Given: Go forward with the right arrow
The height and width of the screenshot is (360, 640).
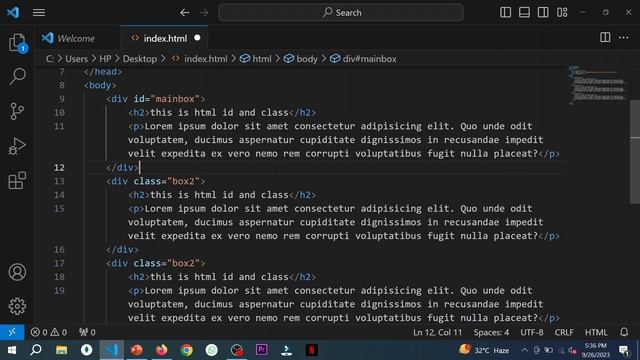Looking at the screenshot, I should coord(203,13).
